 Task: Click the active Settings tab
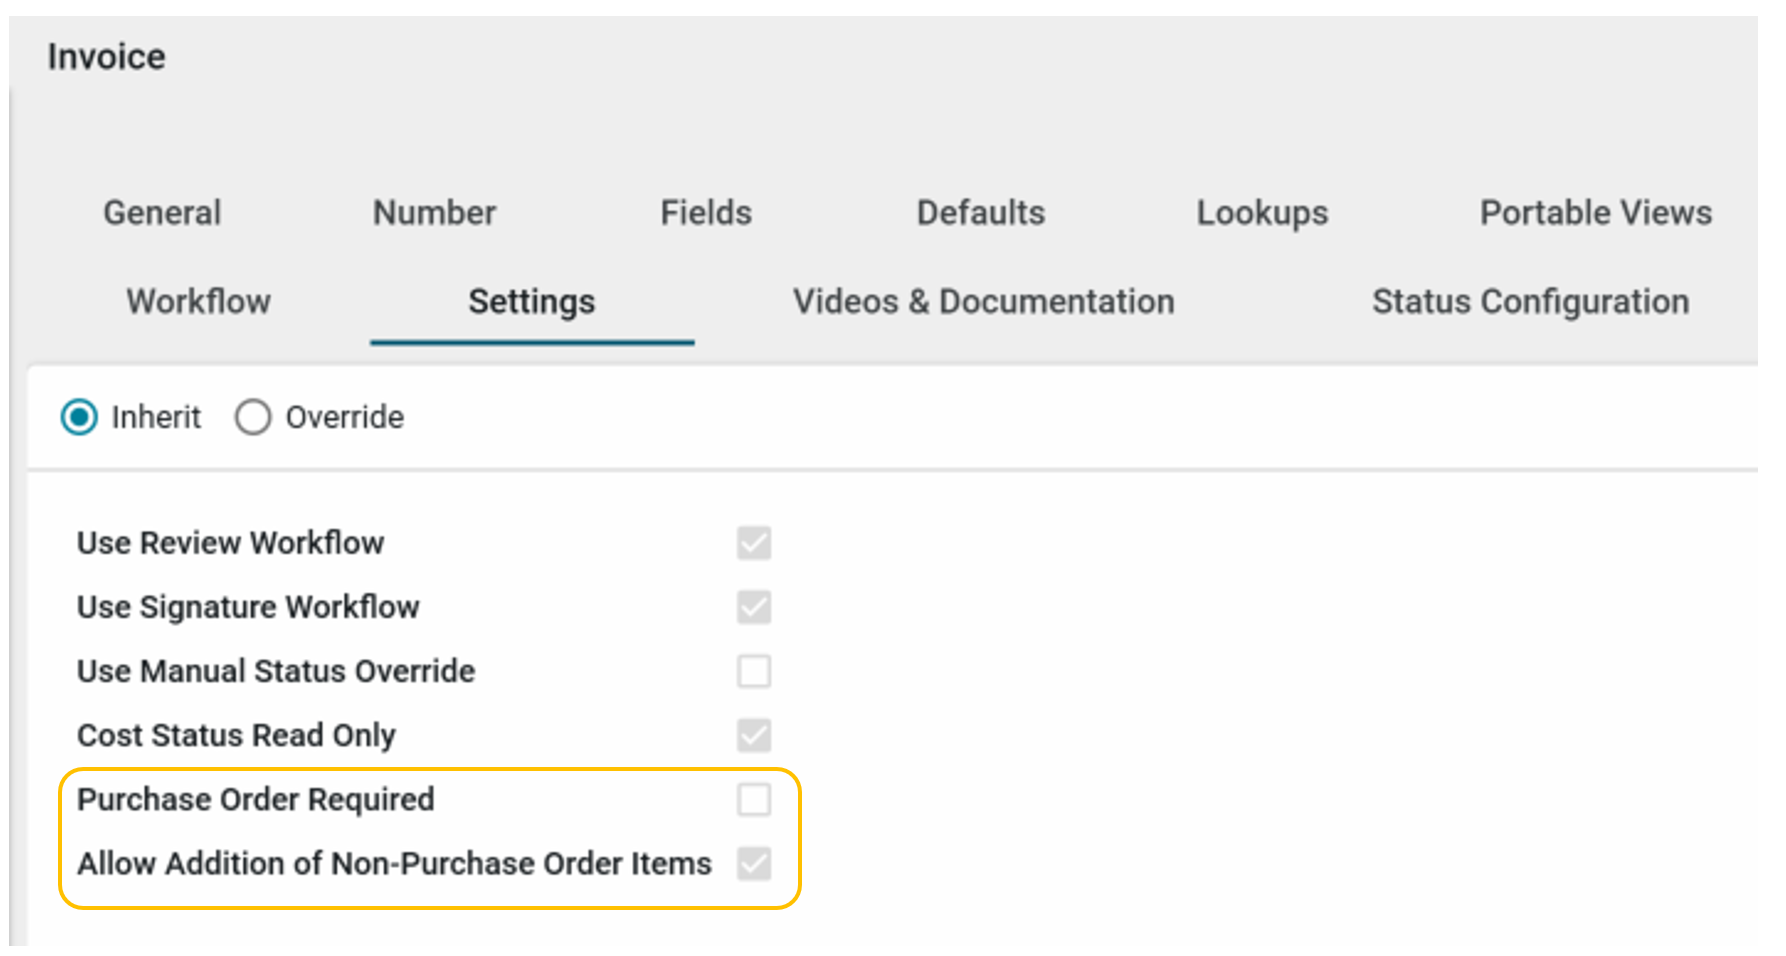[531, 302]
